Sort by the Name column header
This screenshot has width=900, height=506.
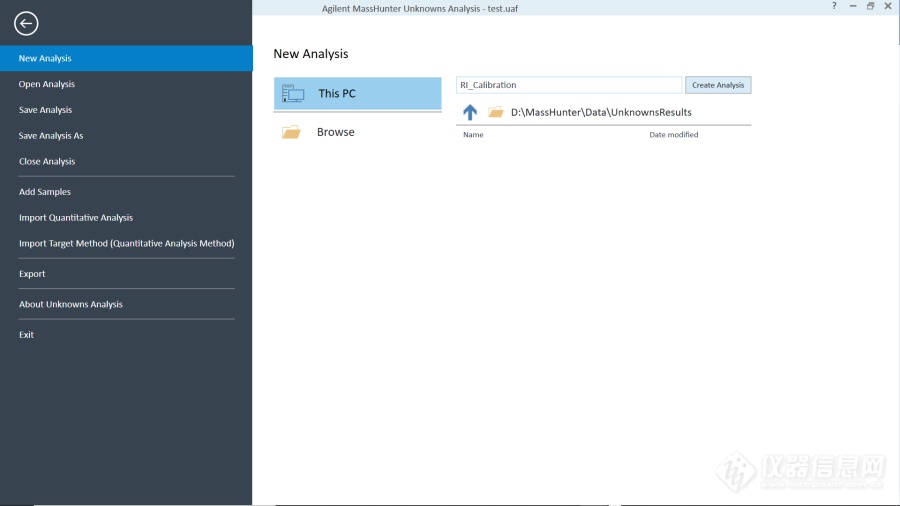[473, 135]
